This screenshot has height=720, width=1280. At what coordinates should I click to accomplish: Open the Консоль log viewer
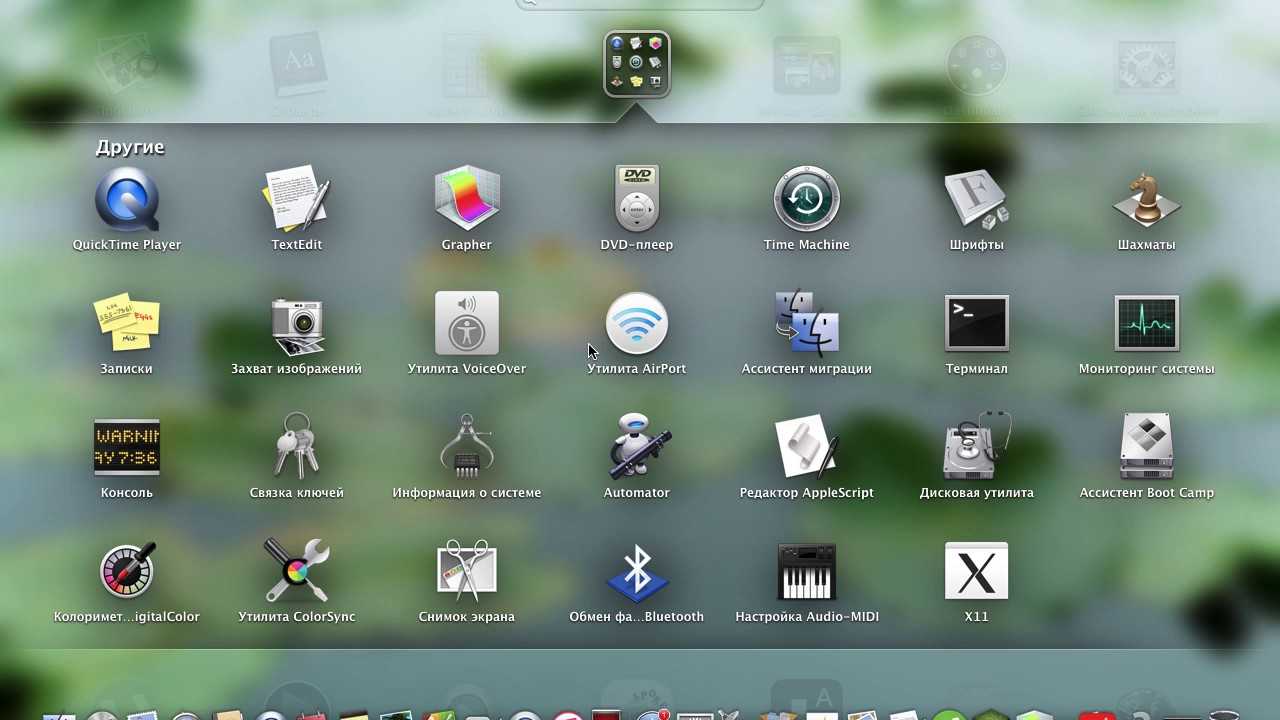[x=127, y=447]
